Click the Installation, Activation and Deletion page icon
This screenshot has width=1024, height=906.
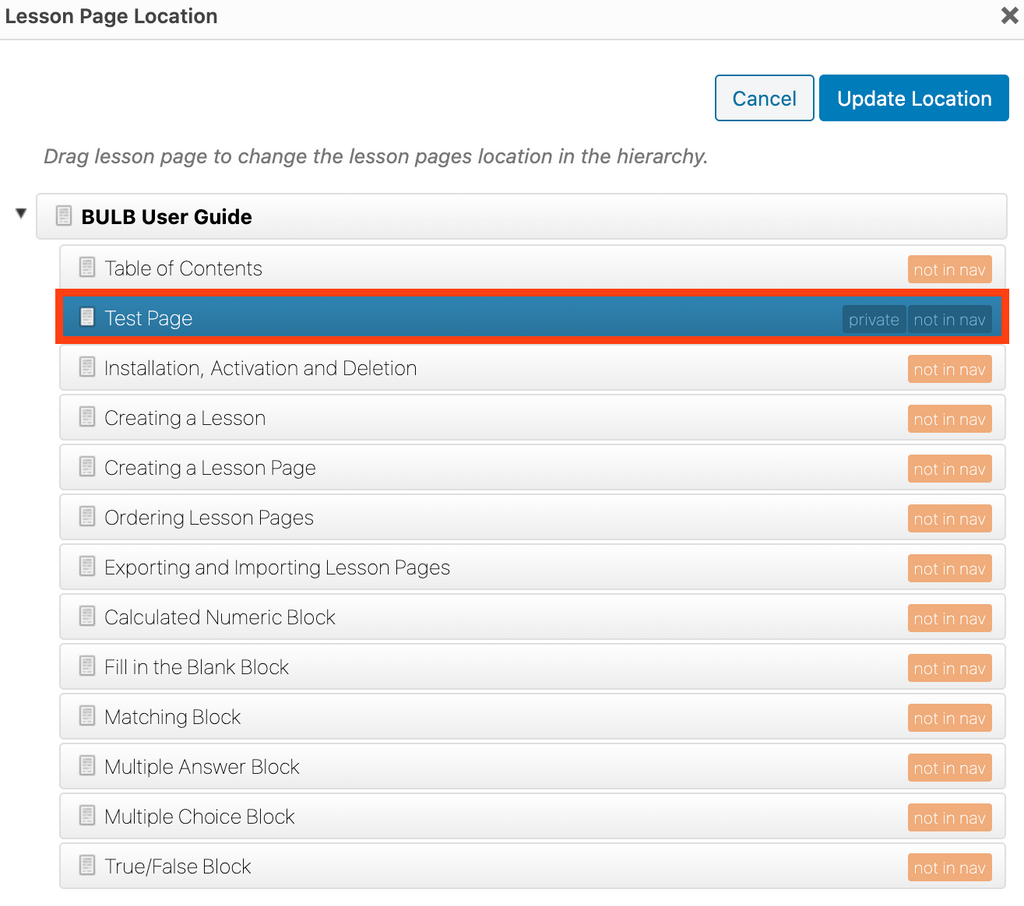87,367
